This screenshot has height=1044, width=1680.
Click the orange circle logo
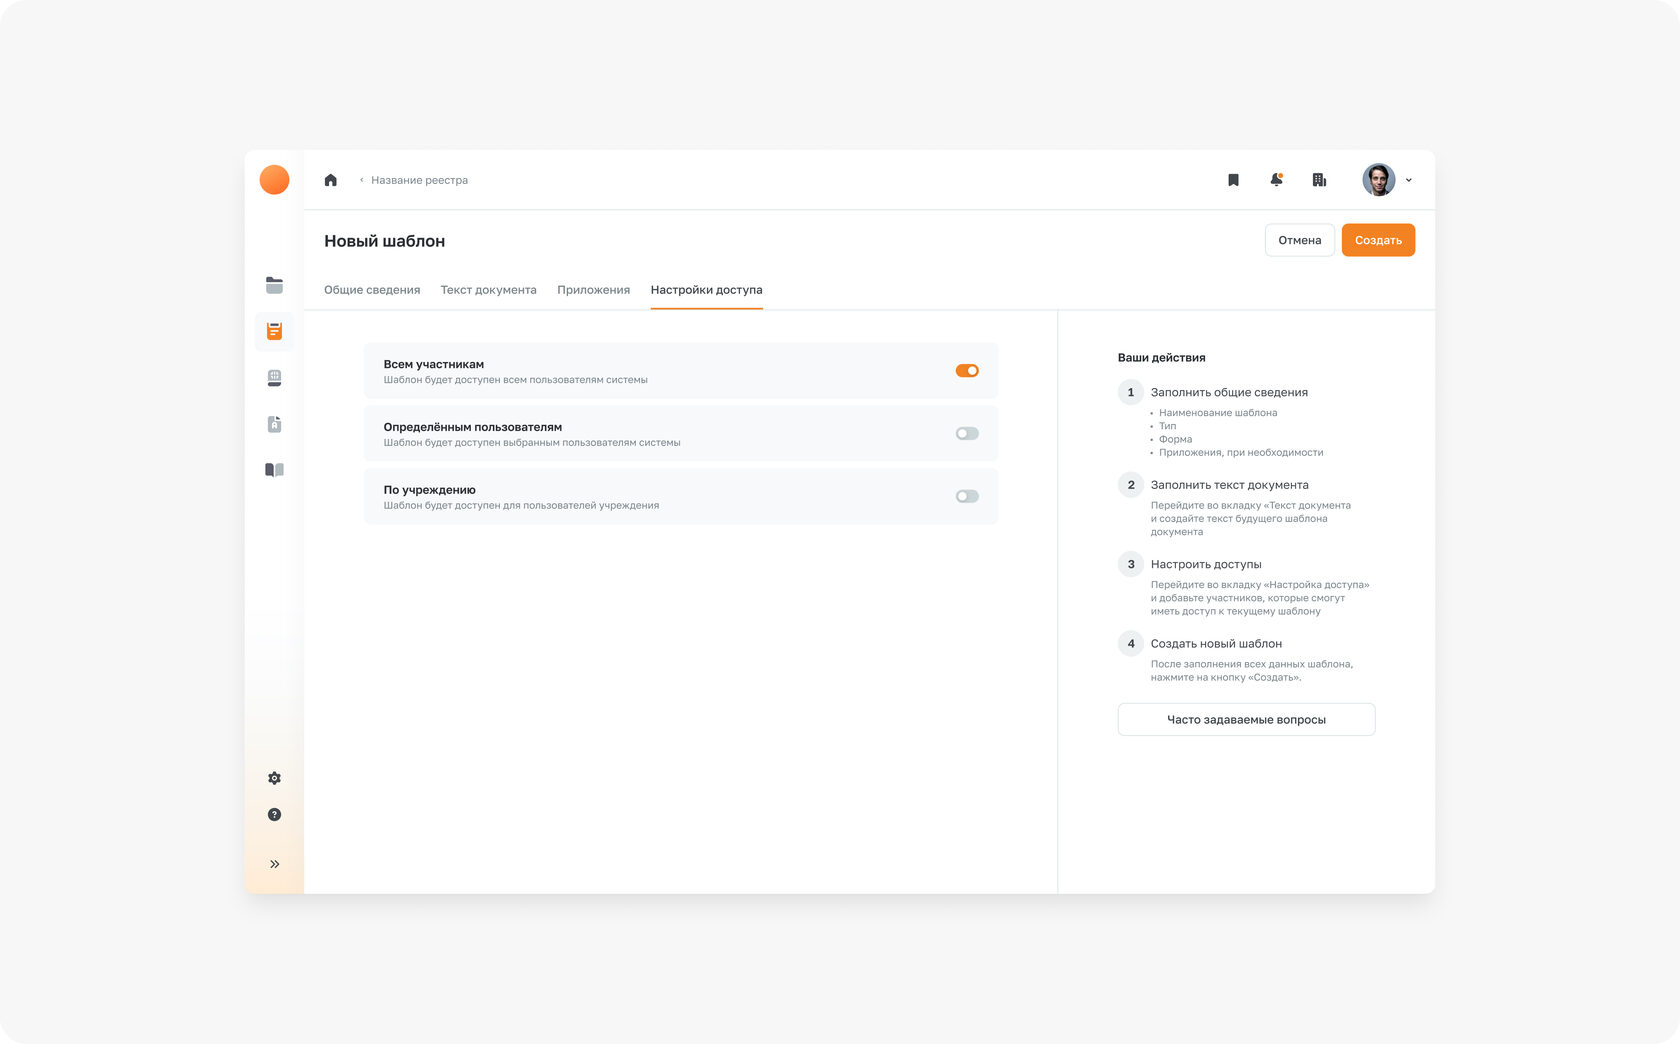pyautogui.click(x=274, y=180)
